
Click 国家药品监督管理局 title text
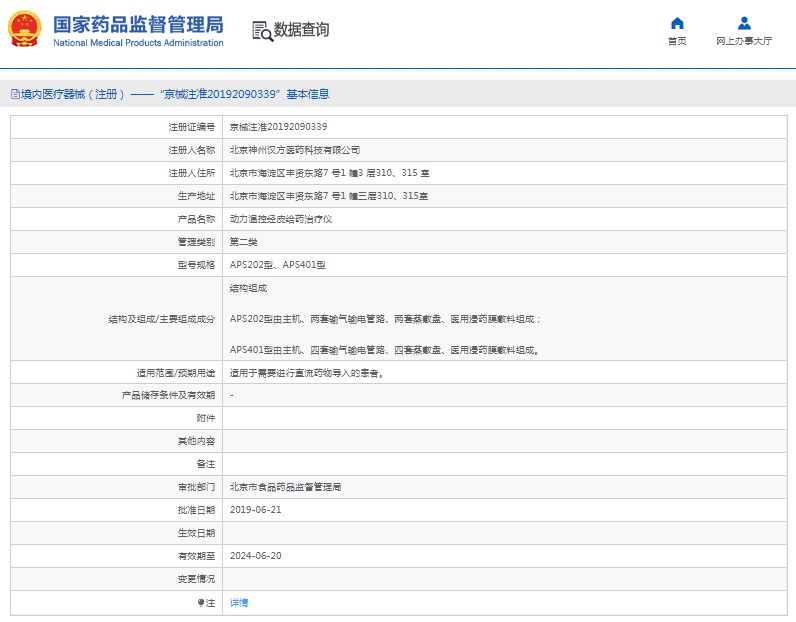coord(138,24)
